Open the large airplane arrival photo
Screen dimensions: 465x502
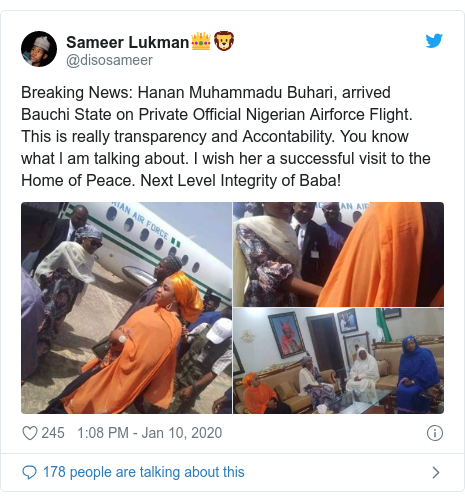coord(126,308)
